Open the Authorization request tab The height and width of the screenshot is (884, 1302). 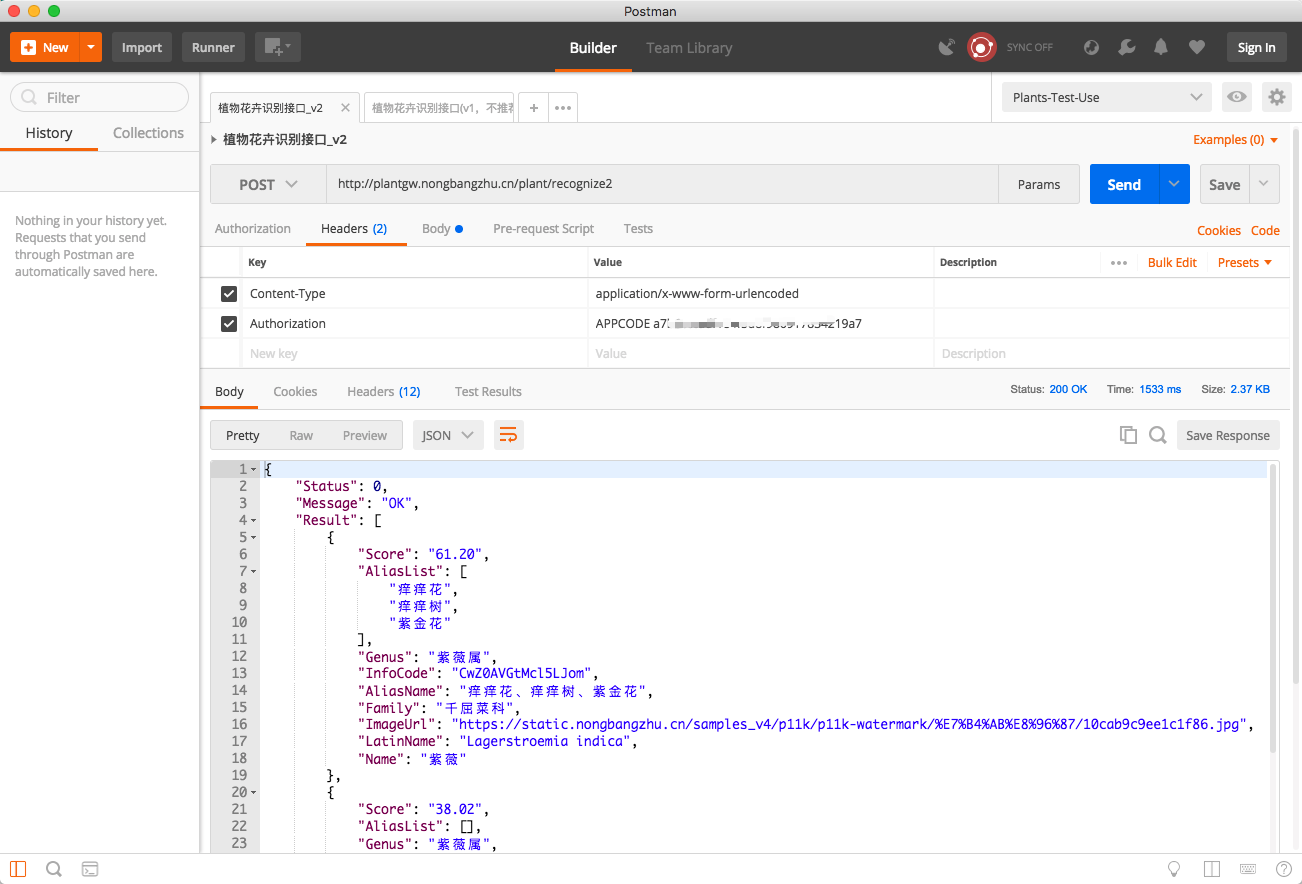[x=253, y=229]
